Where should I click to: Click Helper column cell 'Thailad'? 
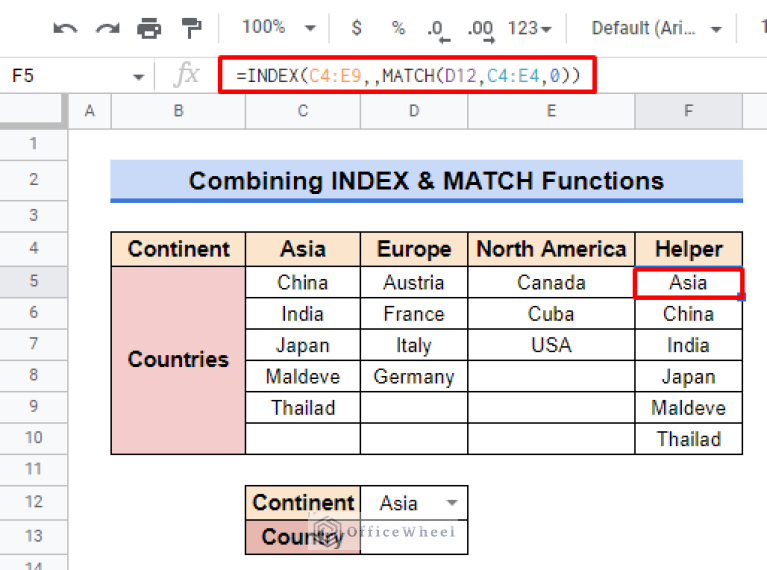688,439
